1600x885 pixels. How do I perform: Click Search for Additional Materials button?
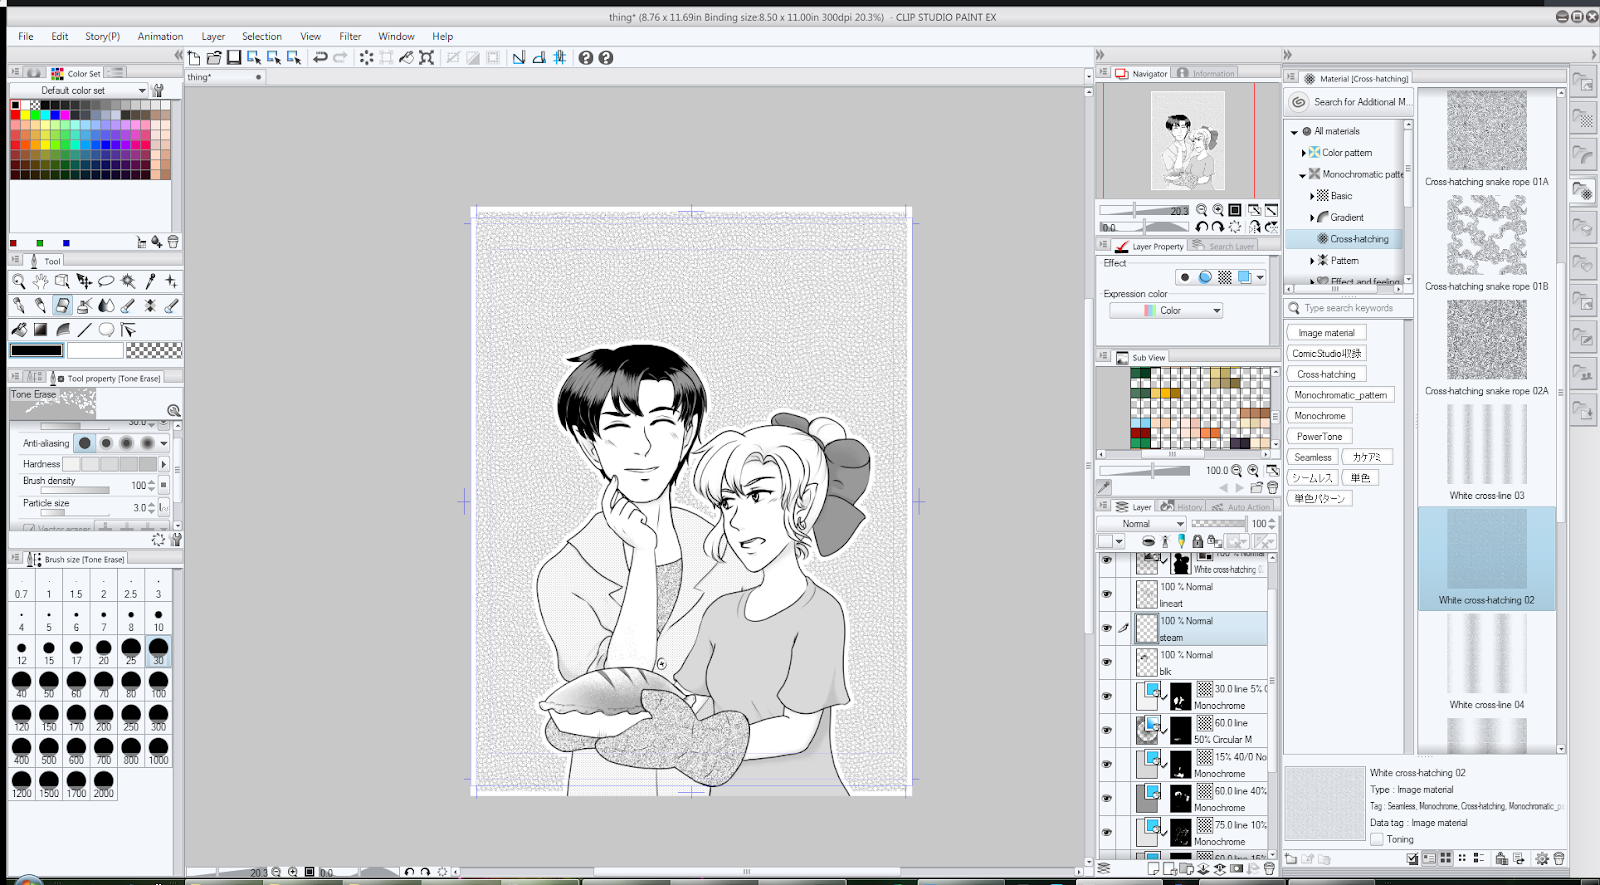(x=1348, y=102)
